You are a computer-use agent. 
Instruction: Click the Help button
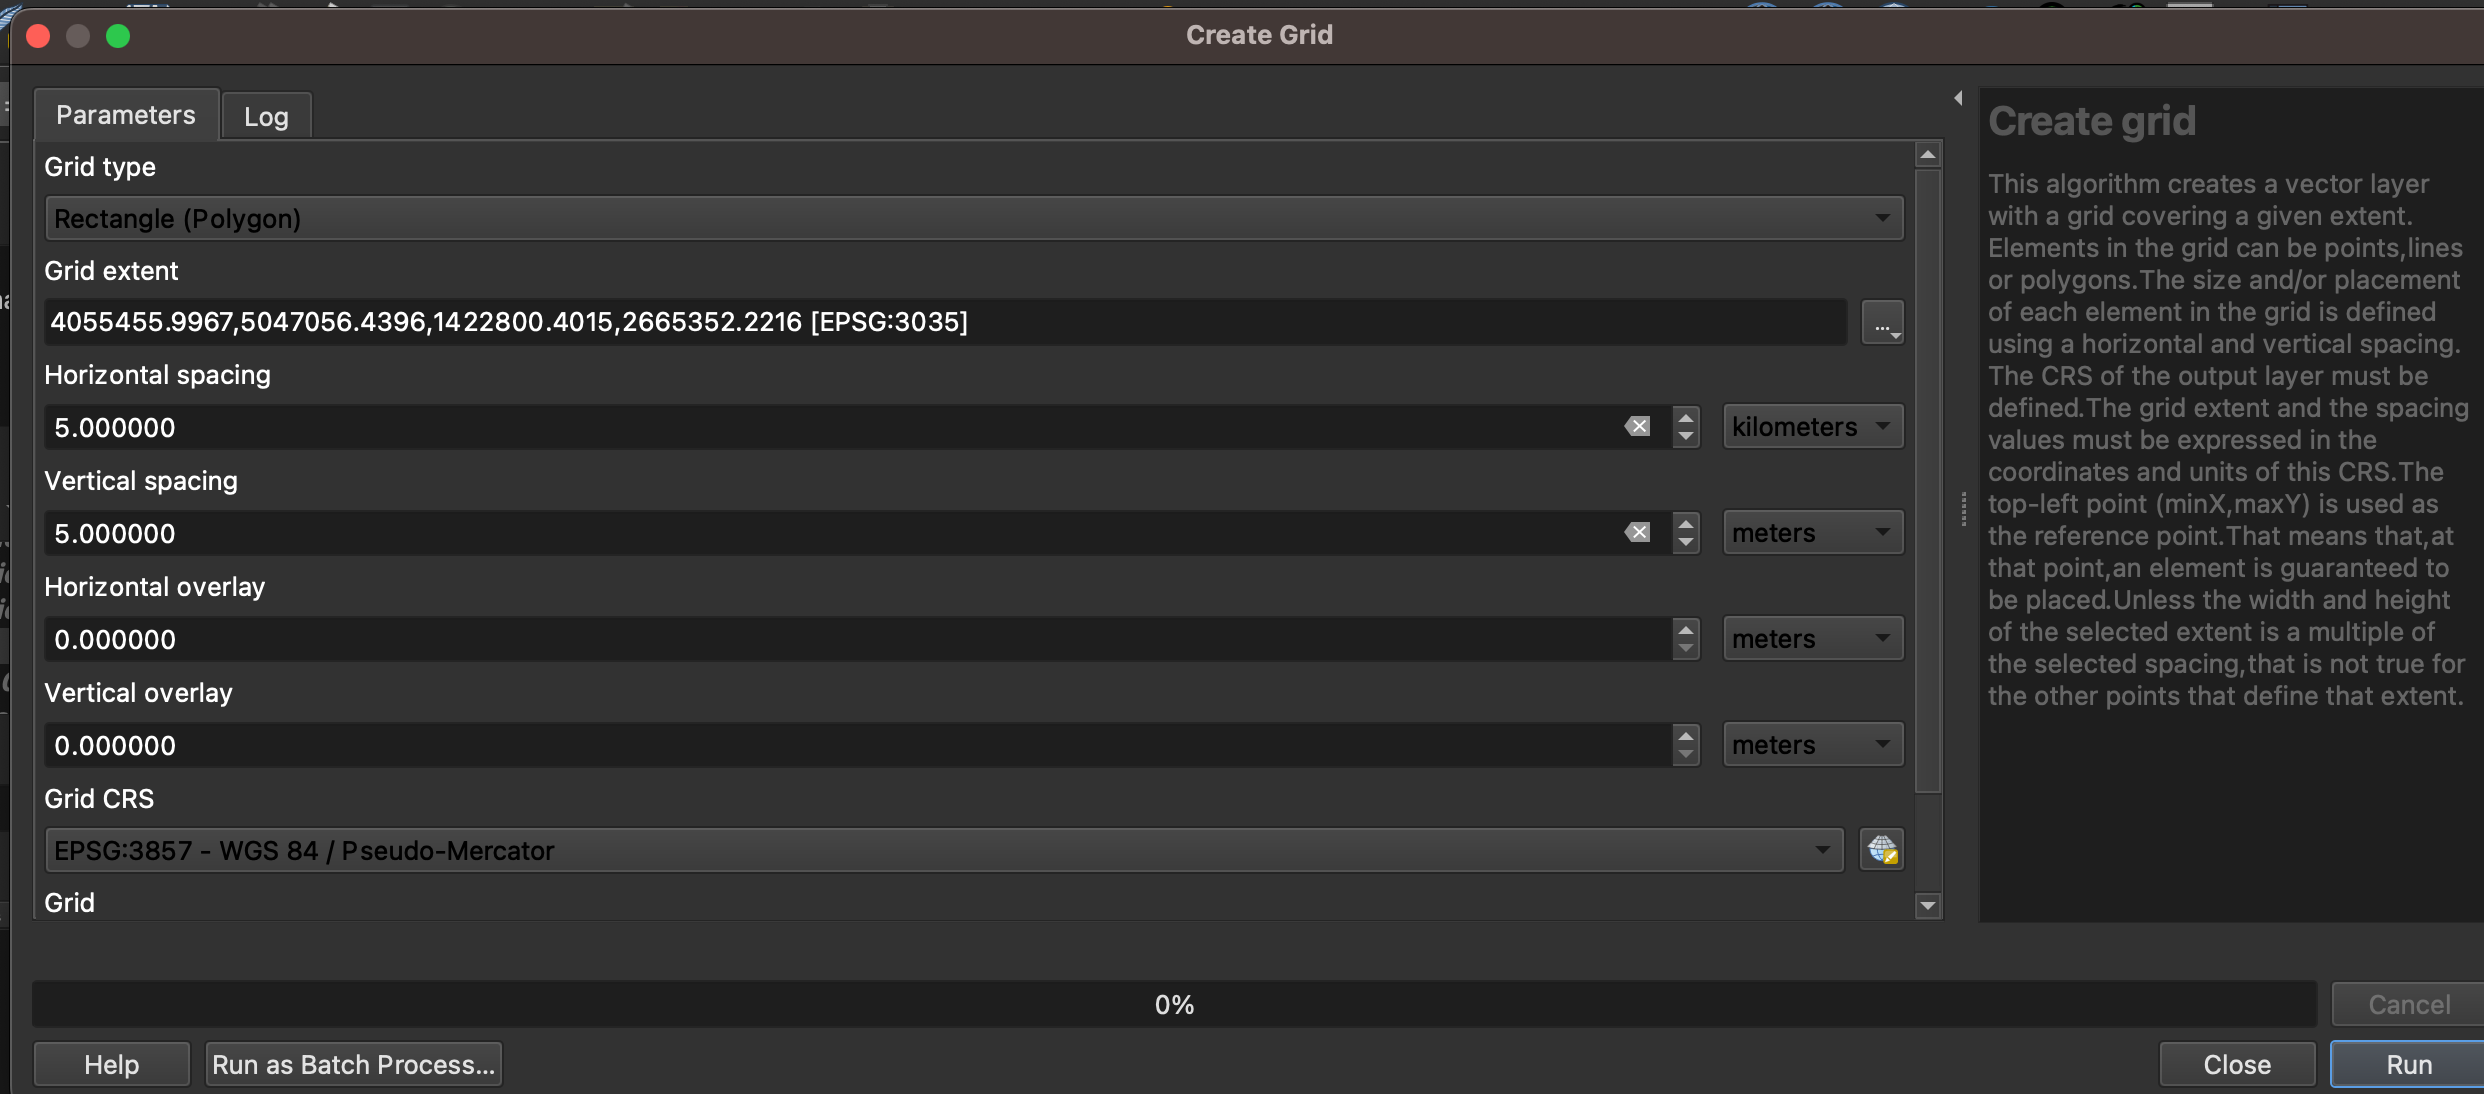coord(112,1064)
